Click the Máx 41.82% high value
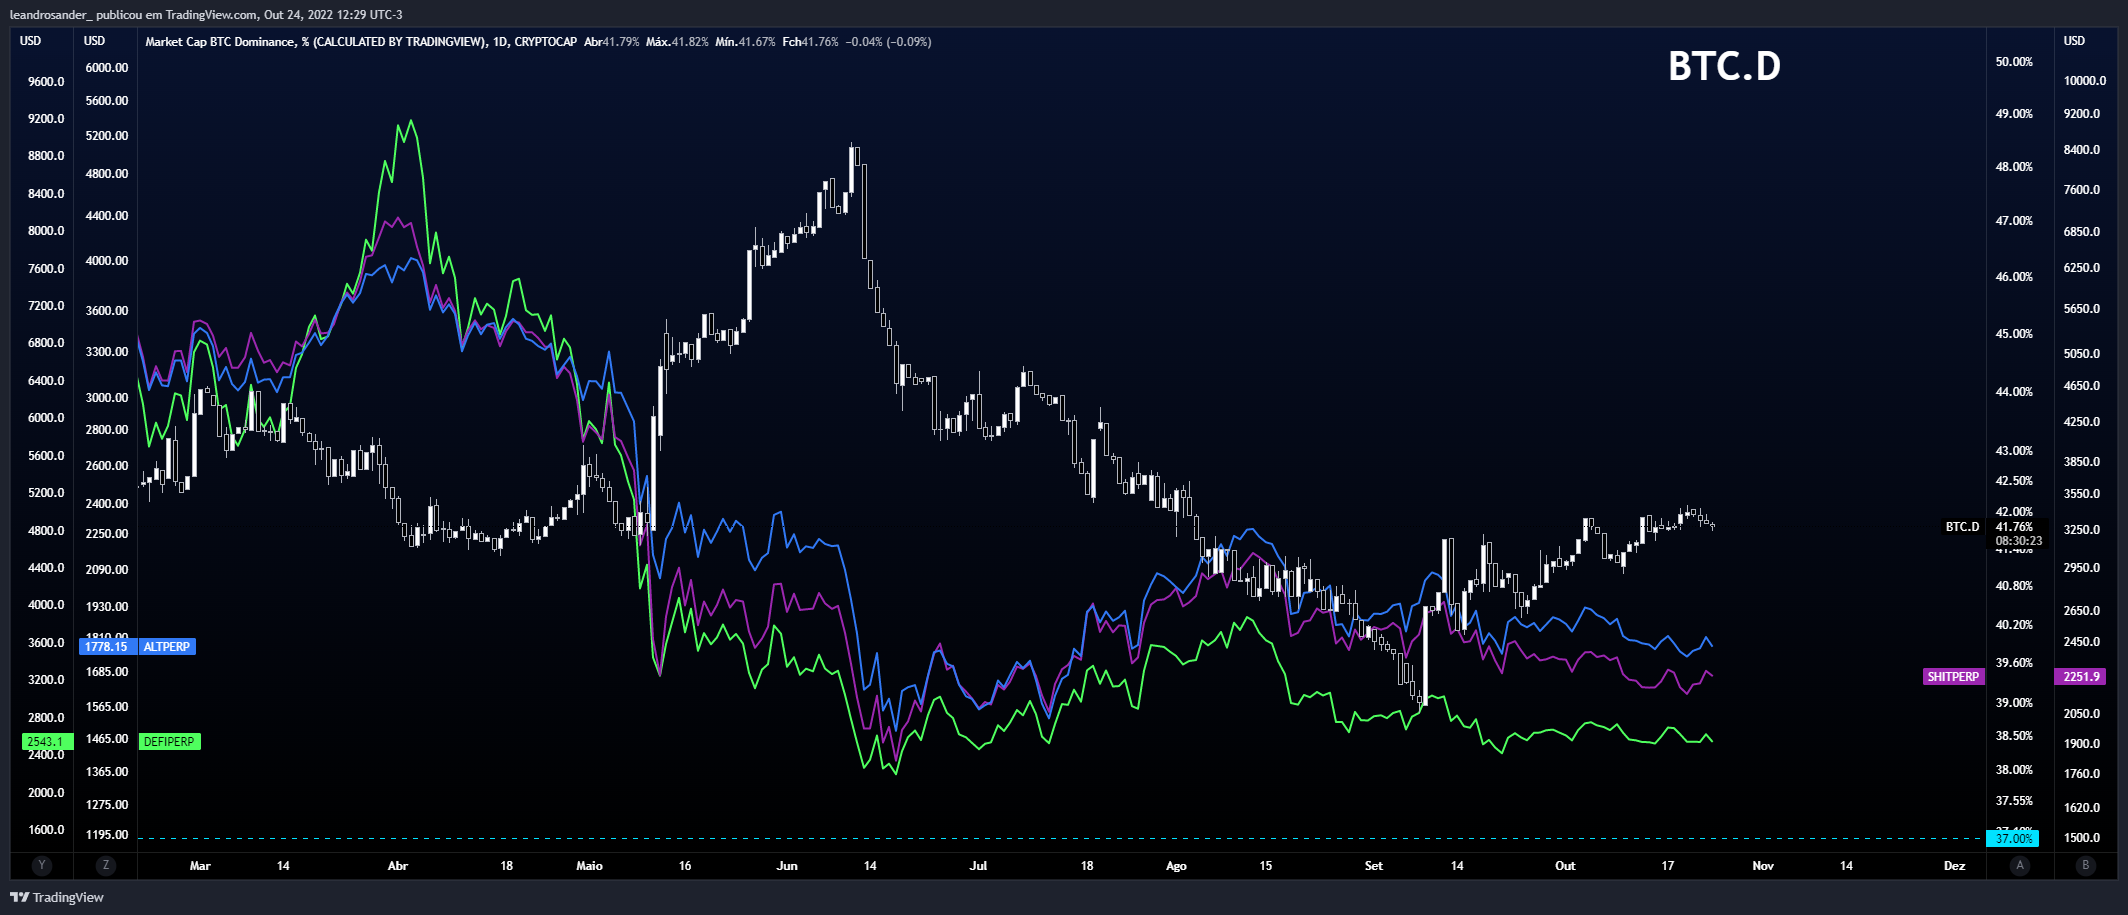 click(x=677, y=42)
